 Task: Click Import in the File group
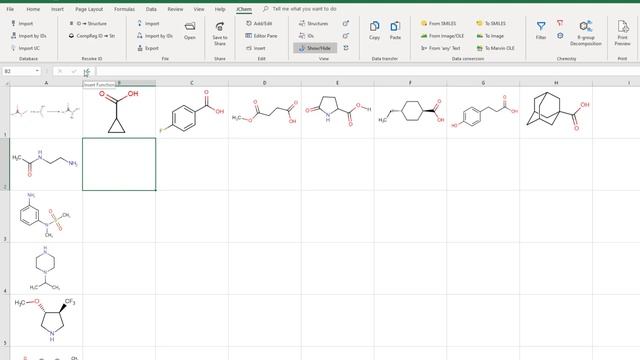(x=148, y=24)
